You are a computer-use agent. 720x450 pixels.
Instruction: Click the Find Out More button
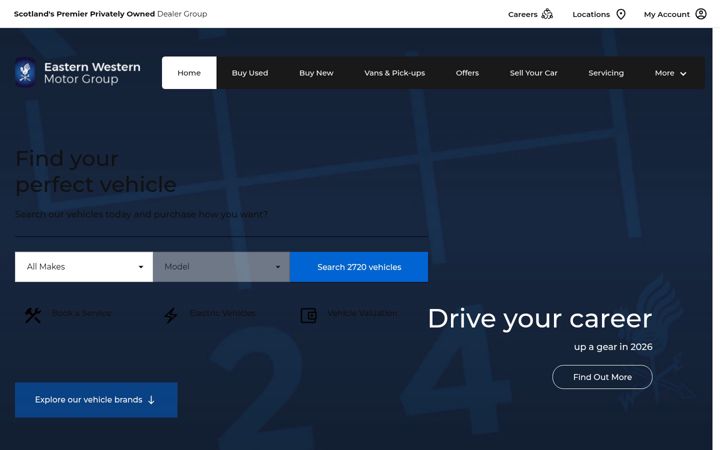602,377
